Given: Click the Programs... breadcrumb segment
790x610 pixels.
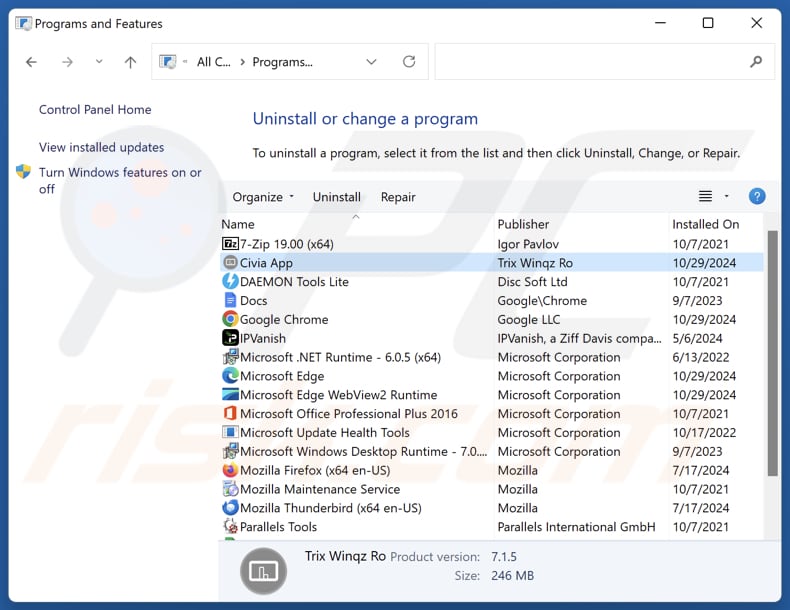Looking at the screenshot, I should [x=283, y=61].
